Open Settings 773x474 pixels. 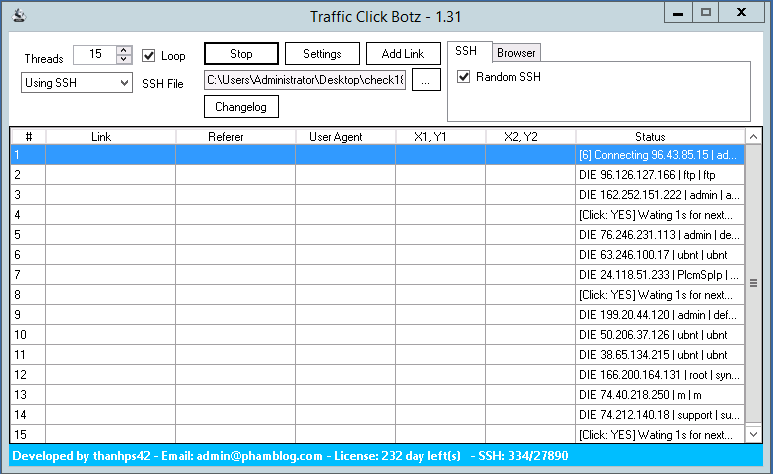coord(322,54)
